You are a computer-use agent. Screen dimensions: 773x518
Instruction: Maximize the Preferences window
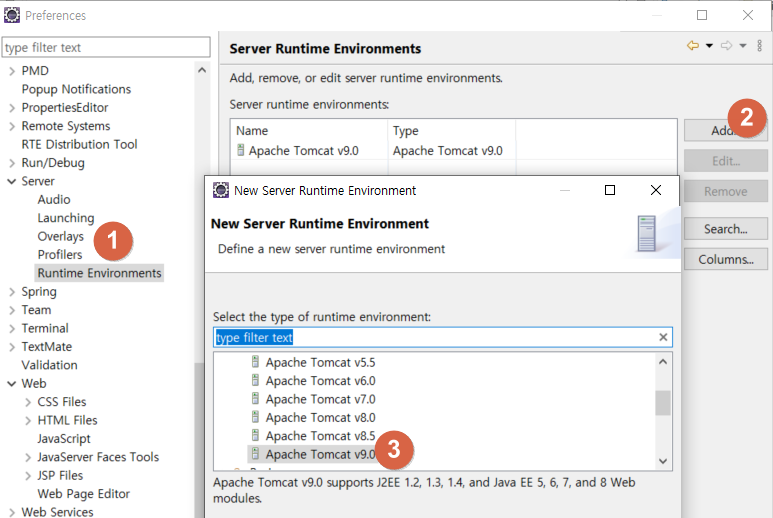(x=702, y=15)
